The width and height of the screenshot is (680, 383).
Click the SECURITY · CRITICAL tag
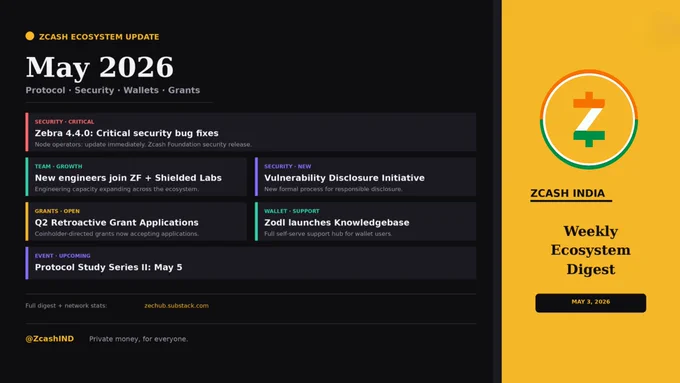(x=64, y=122)
